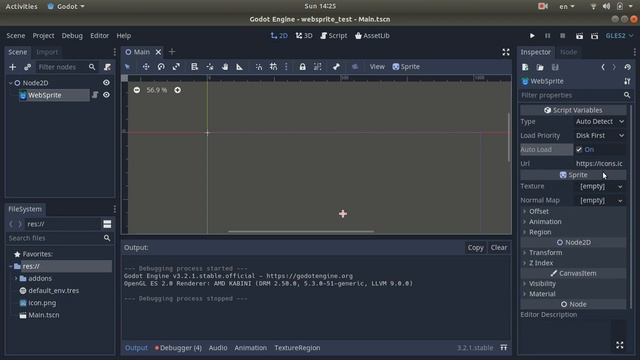Pause the running scene
The width and height of the screenshot is (640, 360).
pos(547,36)
